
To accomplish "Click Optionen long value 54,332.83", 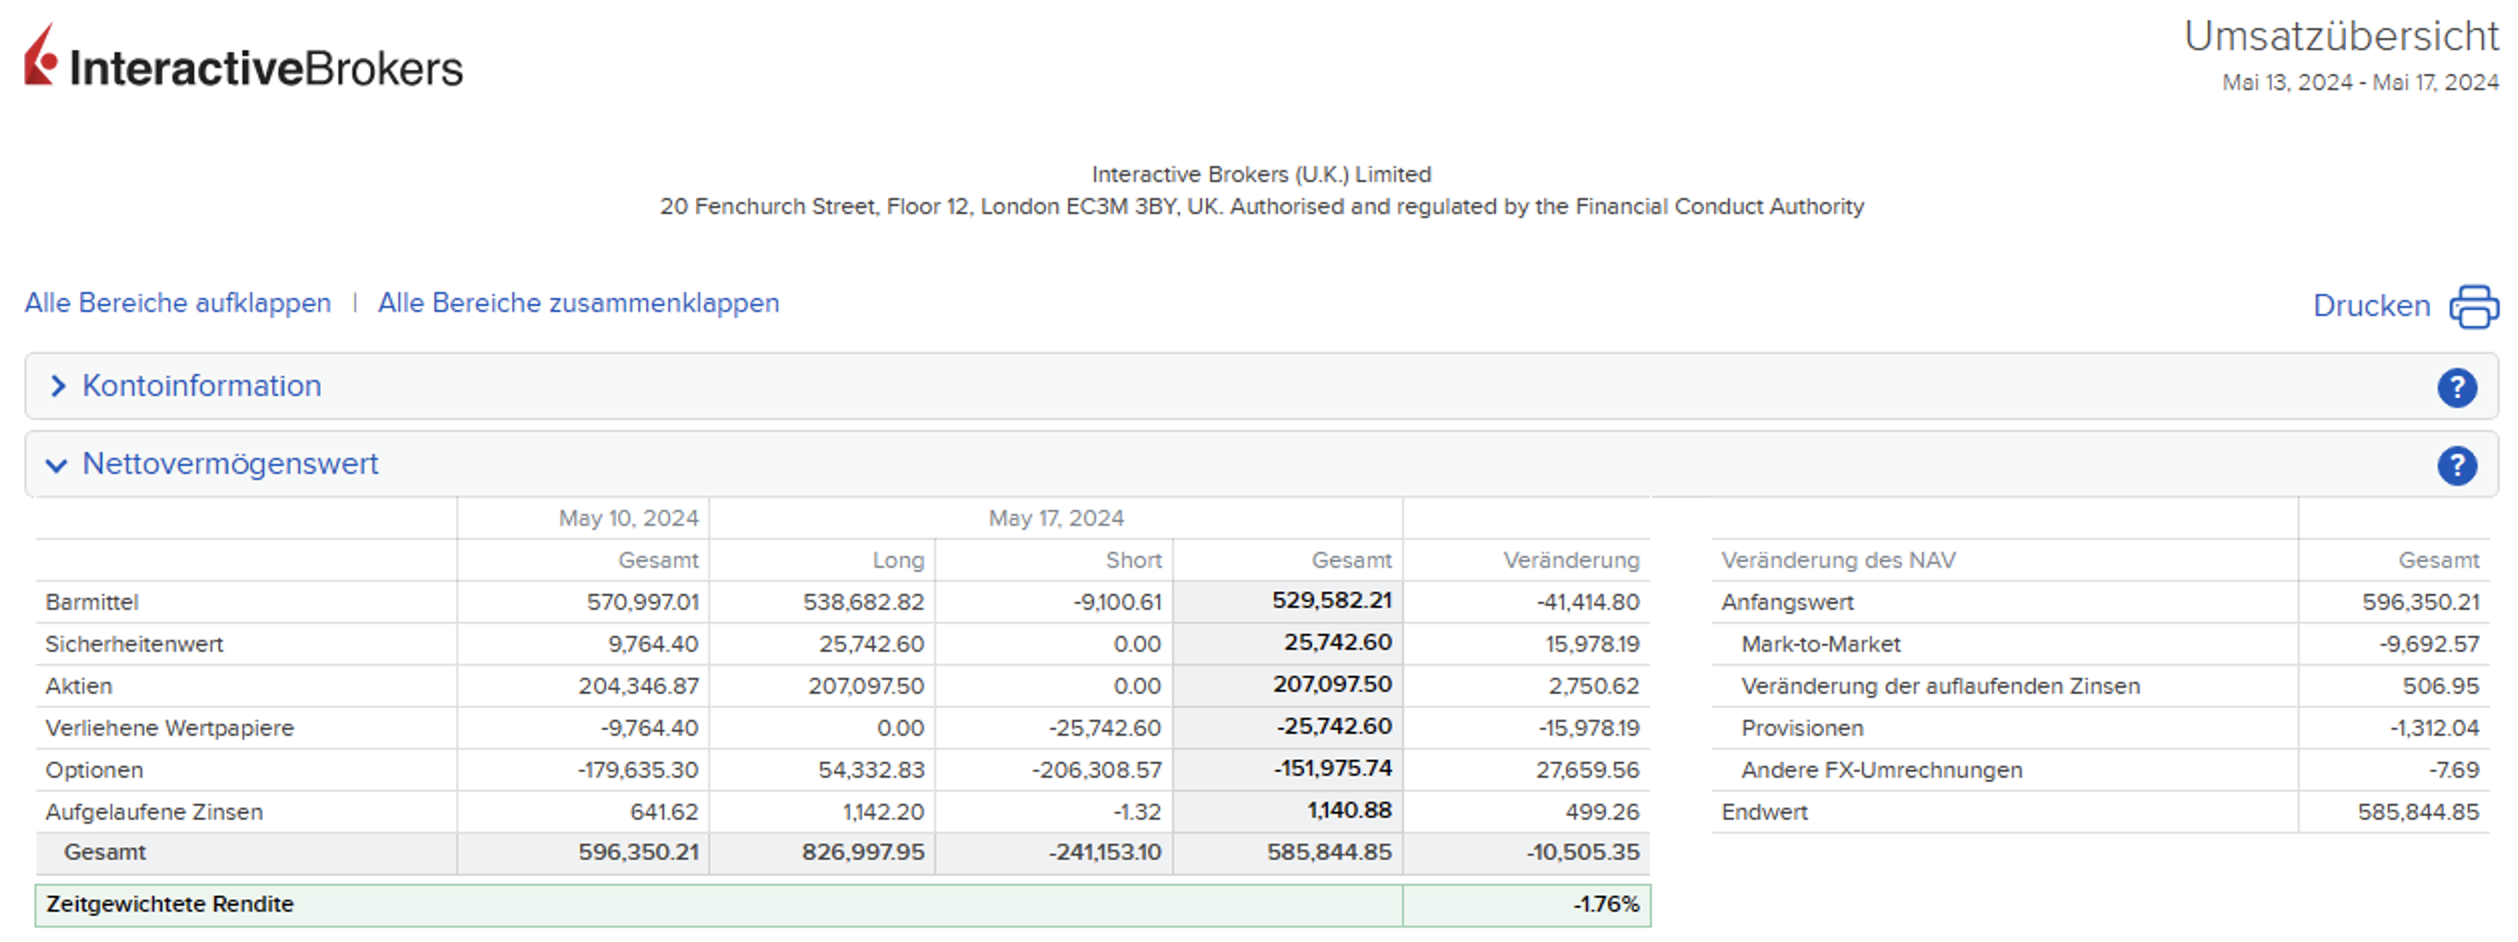I will [871, 770].
